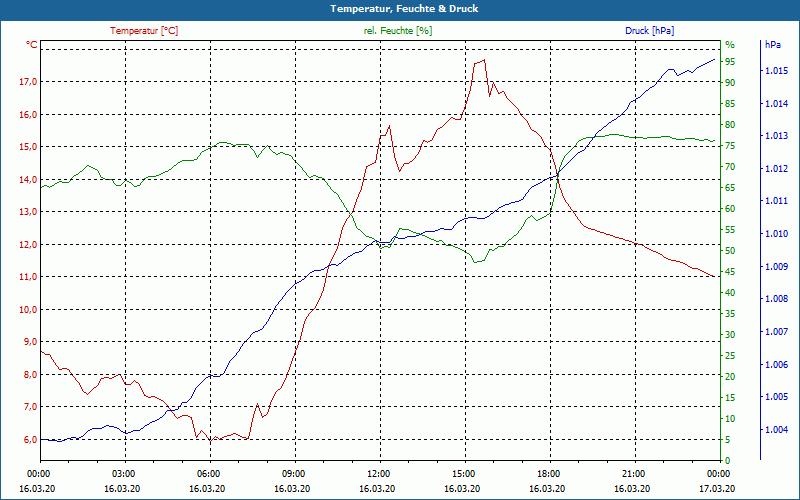Click the '9,0' temperature axis value
Screen dimensions: 800x500
point(31,342)
